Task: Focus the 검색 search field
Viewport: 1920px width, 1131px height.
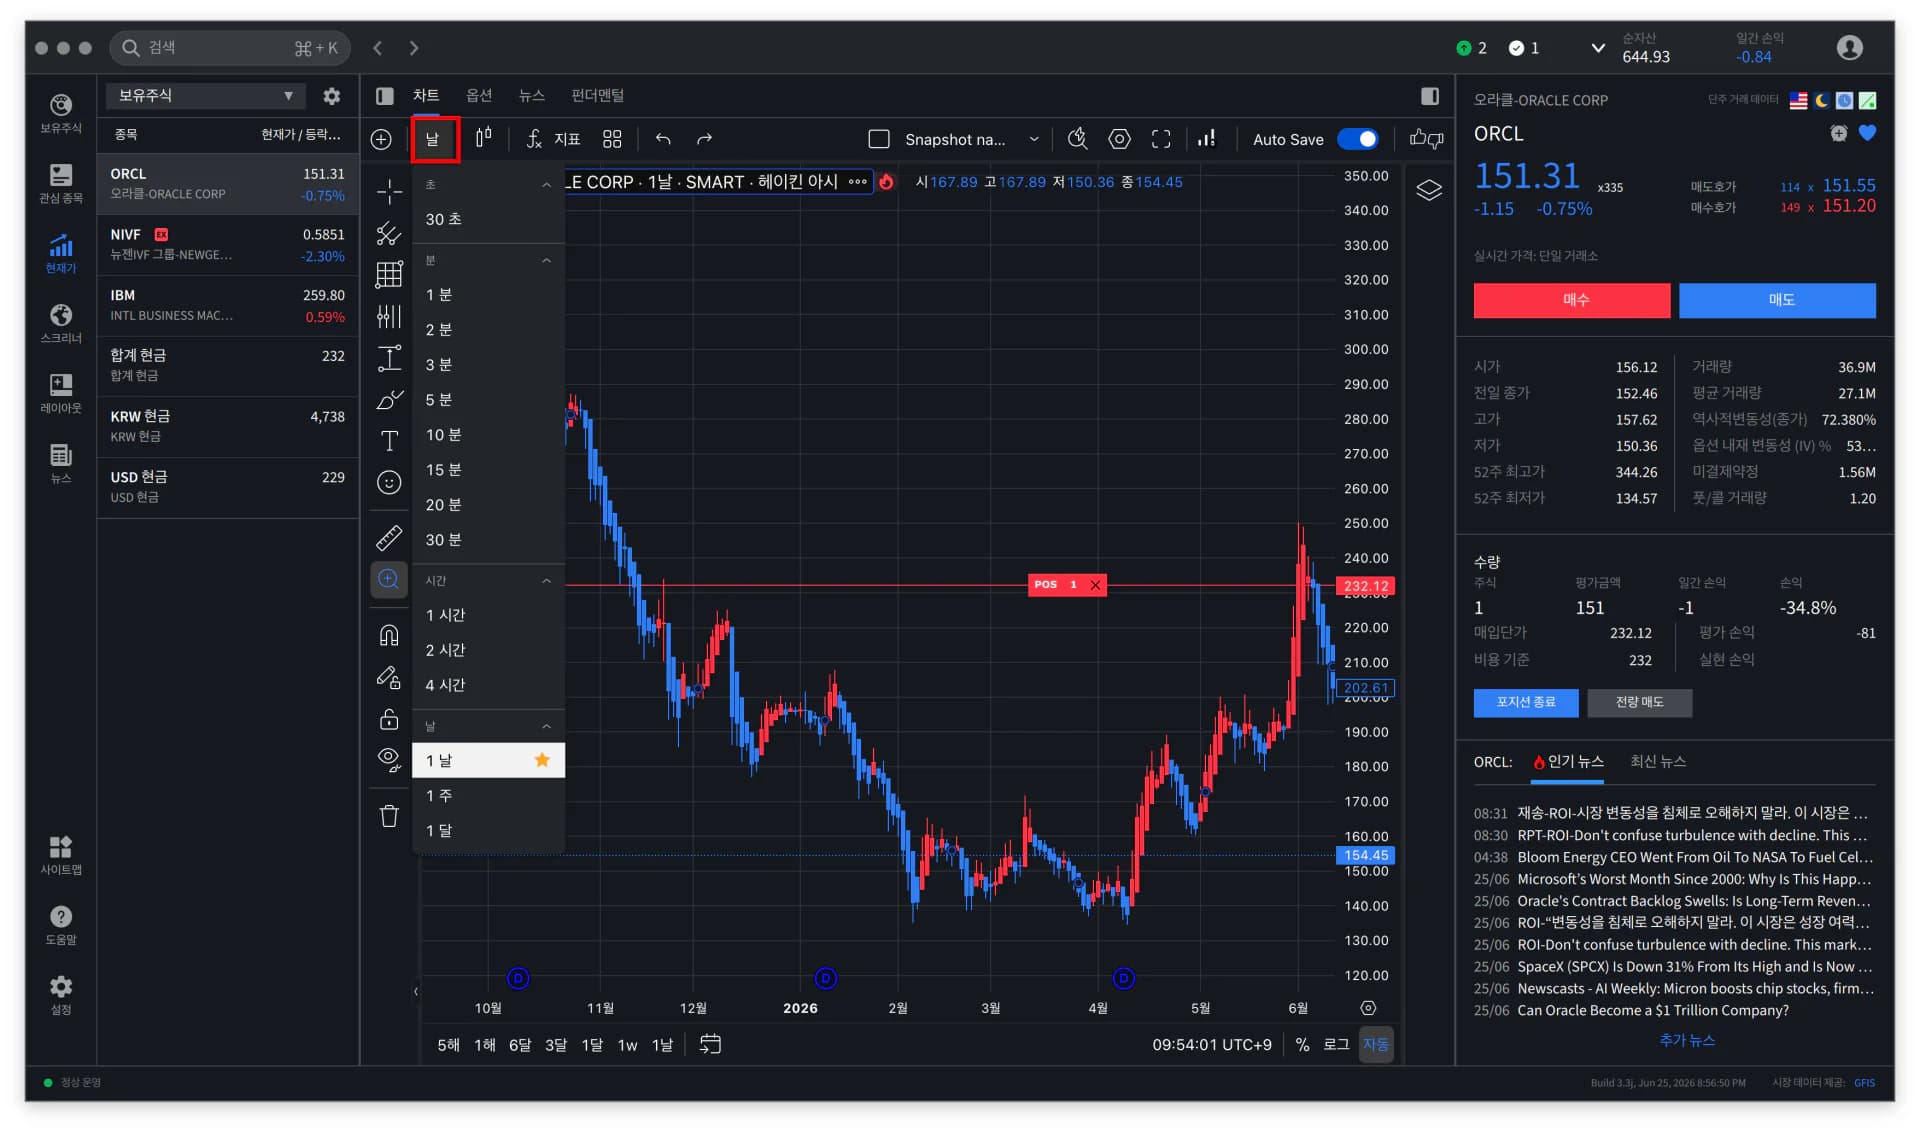Action: click(x=231, y=48)
